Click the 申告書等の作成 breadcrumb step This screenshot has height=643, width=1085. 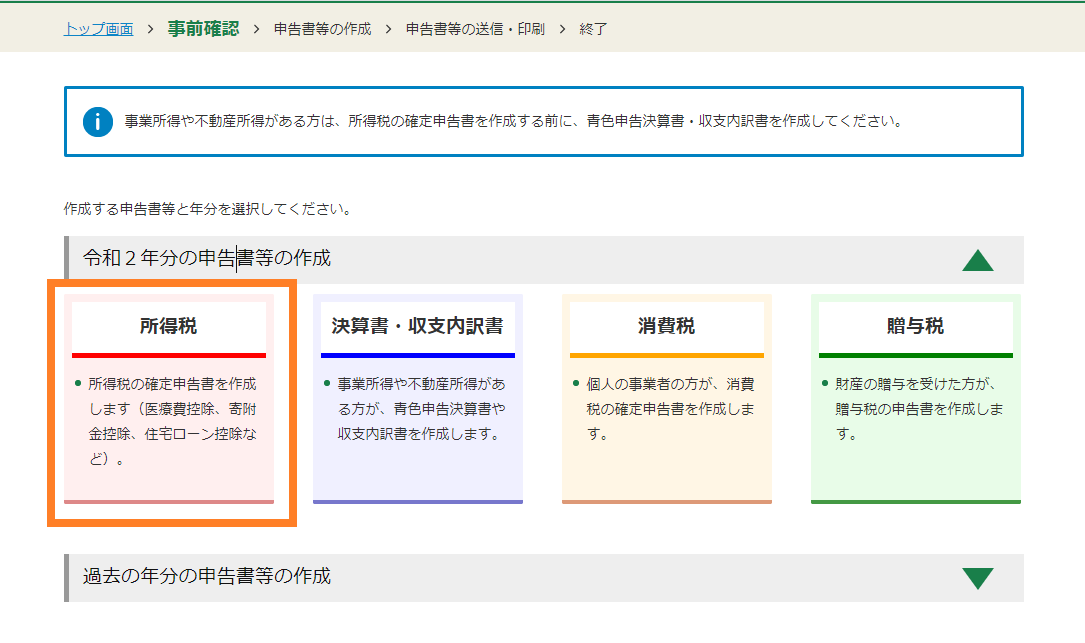click(322, 29)
